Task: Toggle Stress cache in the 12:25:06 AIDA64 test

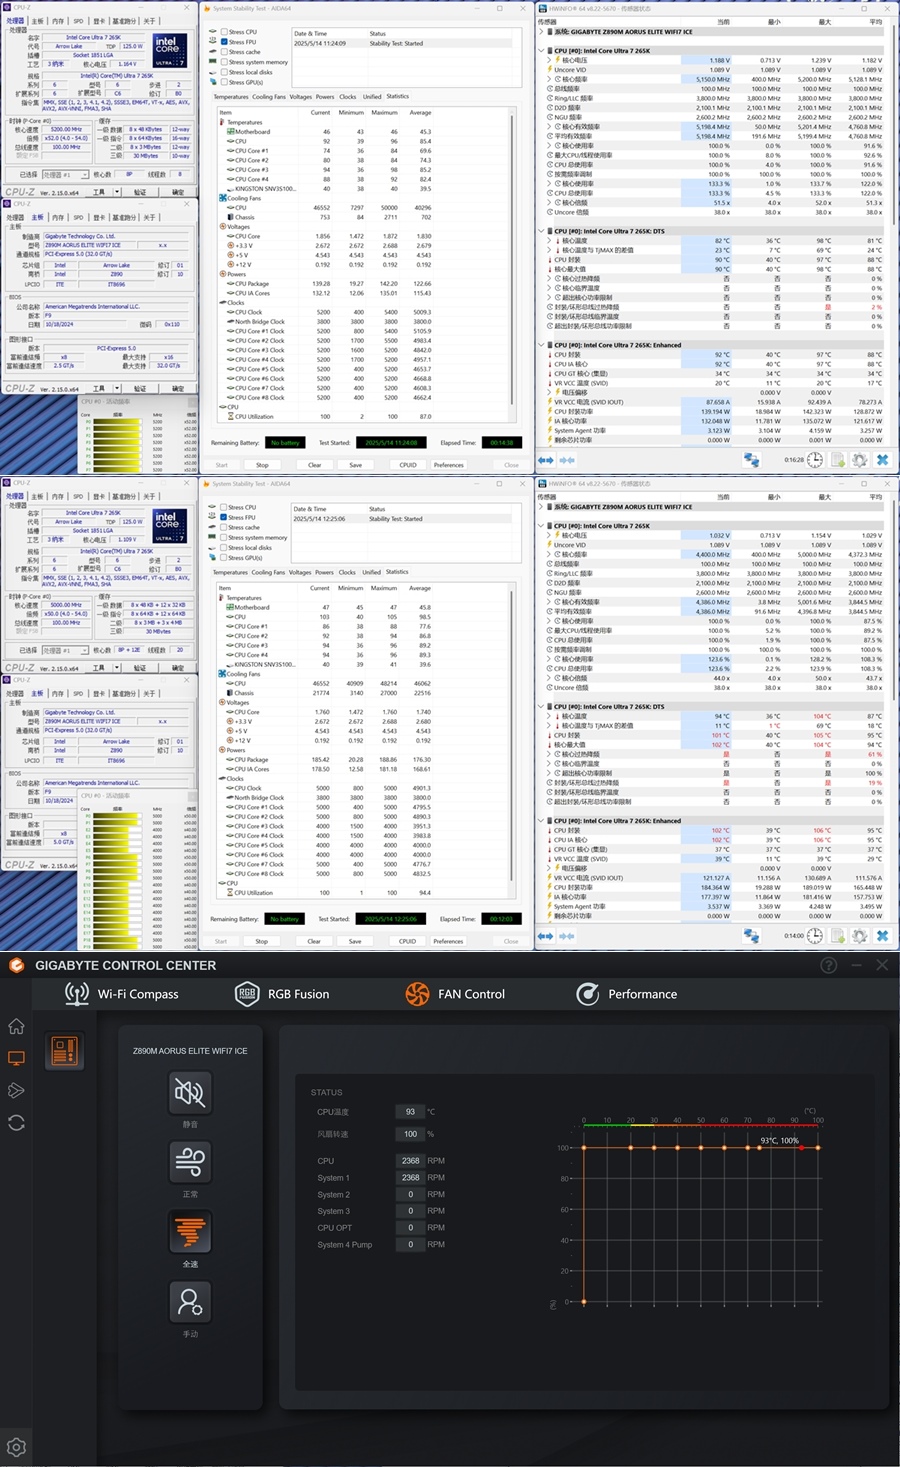Action: (224, 527)
